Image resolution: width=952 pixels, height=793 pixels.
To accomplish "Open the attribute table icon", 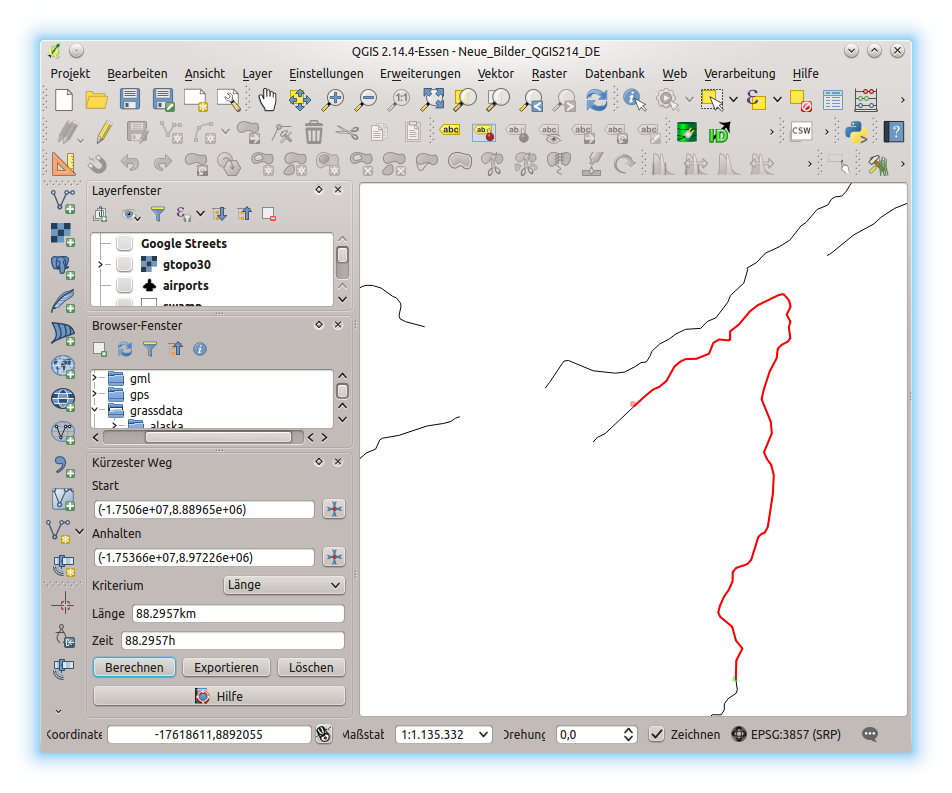I will tap(833, 99).
